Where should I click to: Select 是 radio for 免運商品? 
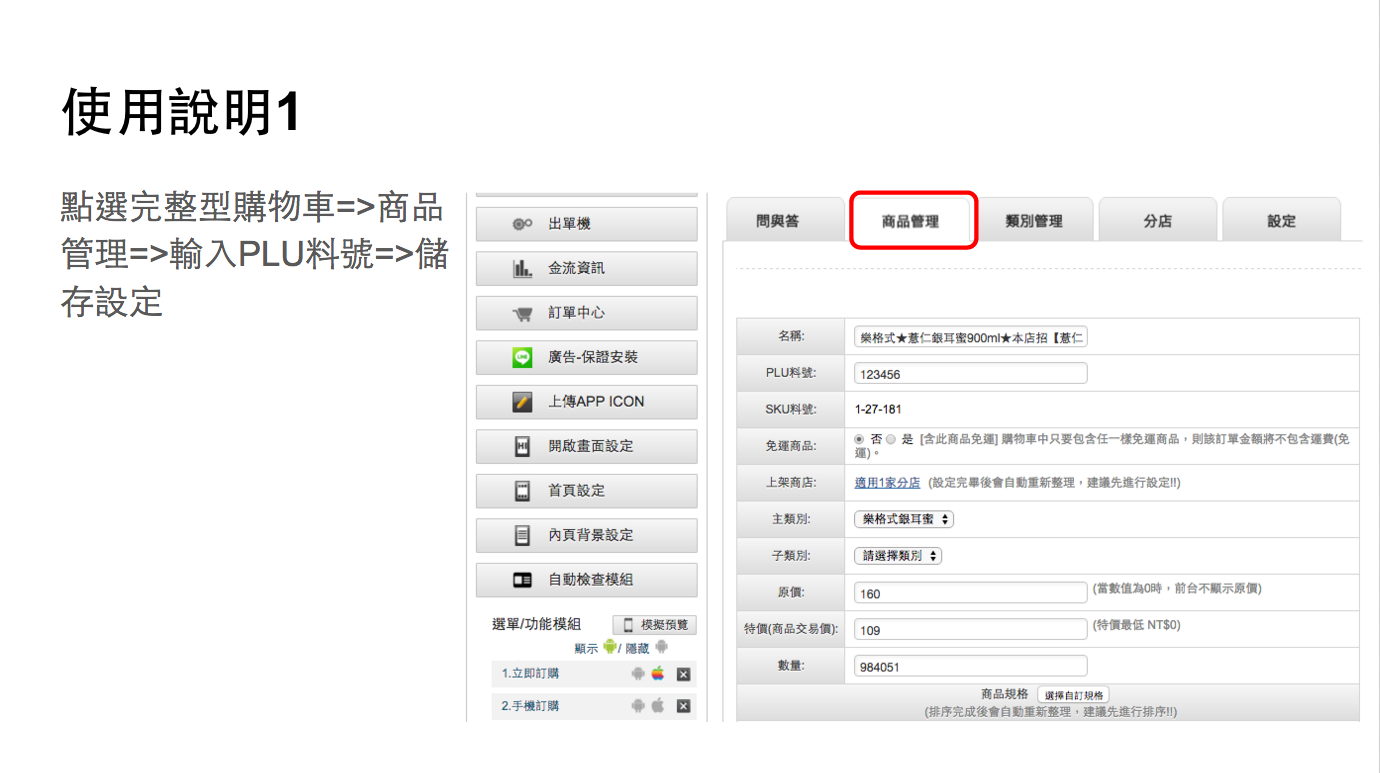tap(891, 439)
